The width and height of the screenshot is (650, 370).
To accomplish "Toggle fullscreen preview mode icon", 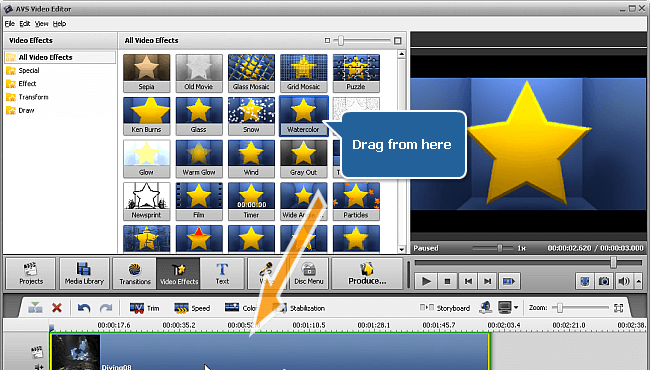I will click(x=585, y=281).
